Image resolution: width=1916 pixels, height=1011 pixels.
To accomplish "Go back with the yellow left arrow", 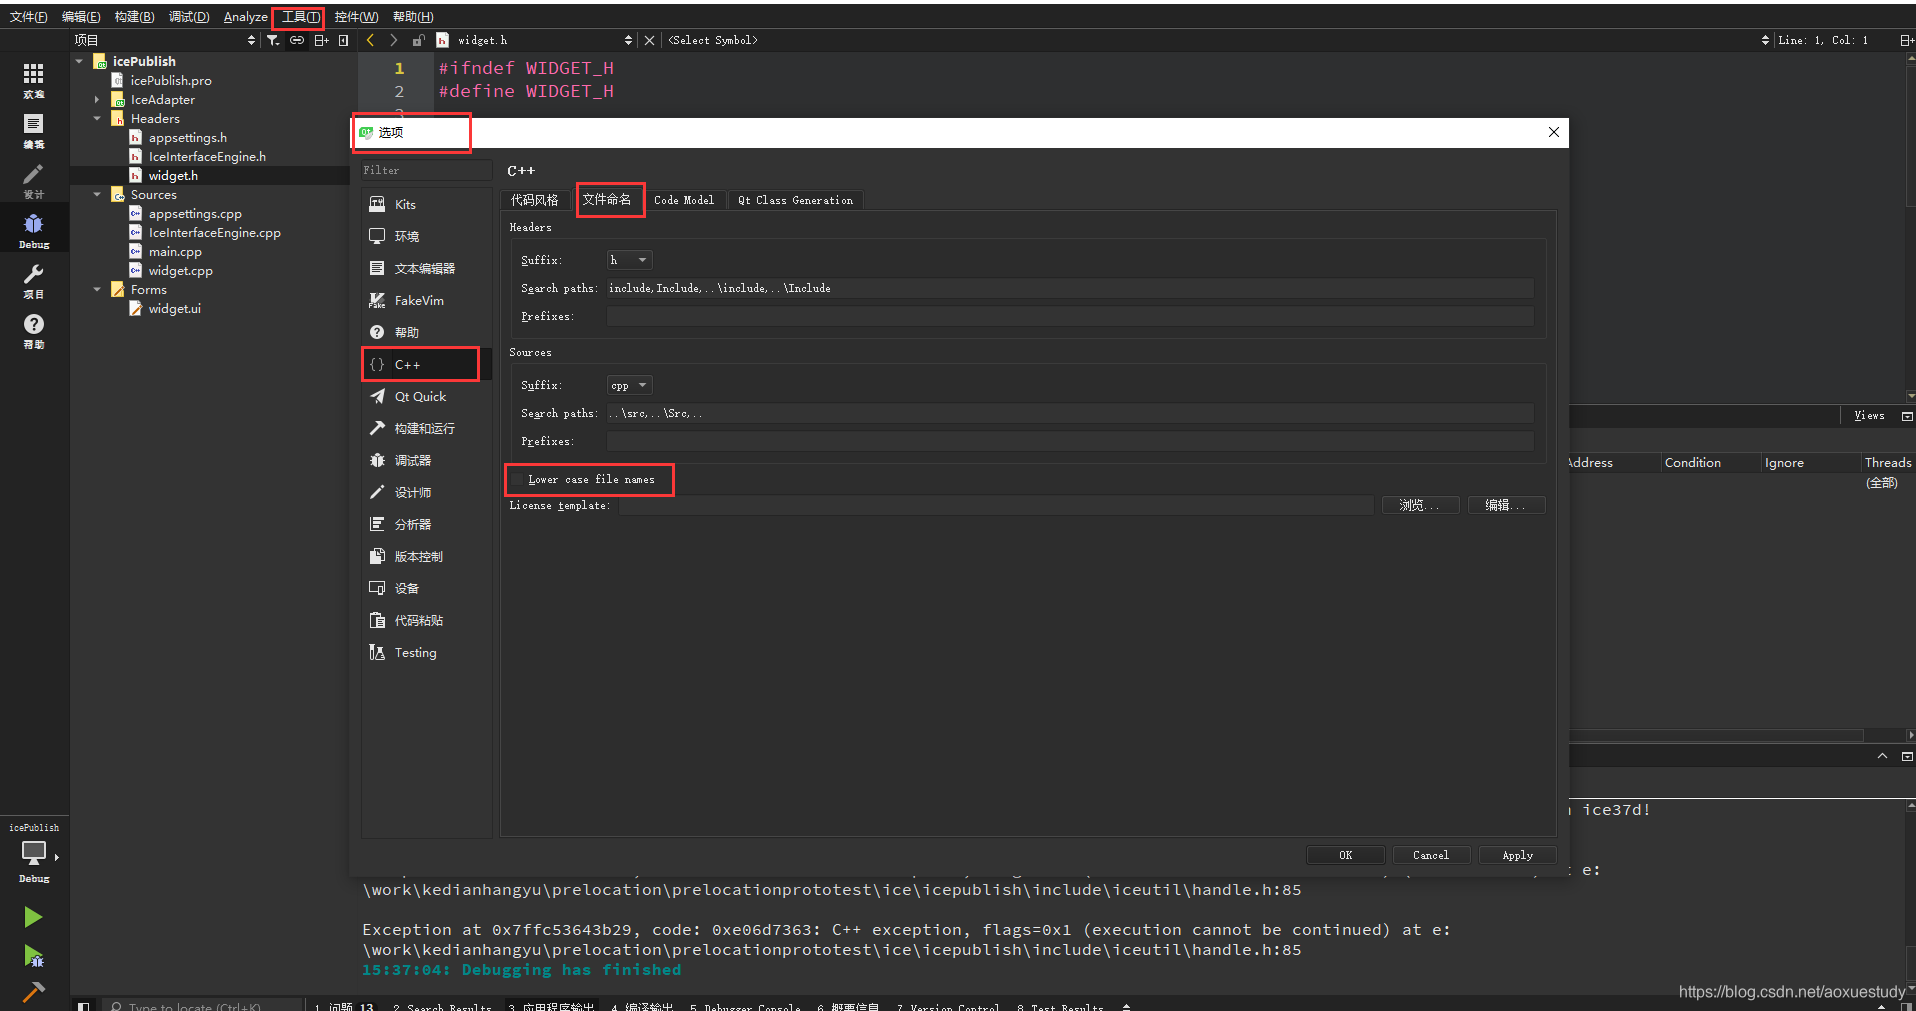I will click(x=370, y=40).
